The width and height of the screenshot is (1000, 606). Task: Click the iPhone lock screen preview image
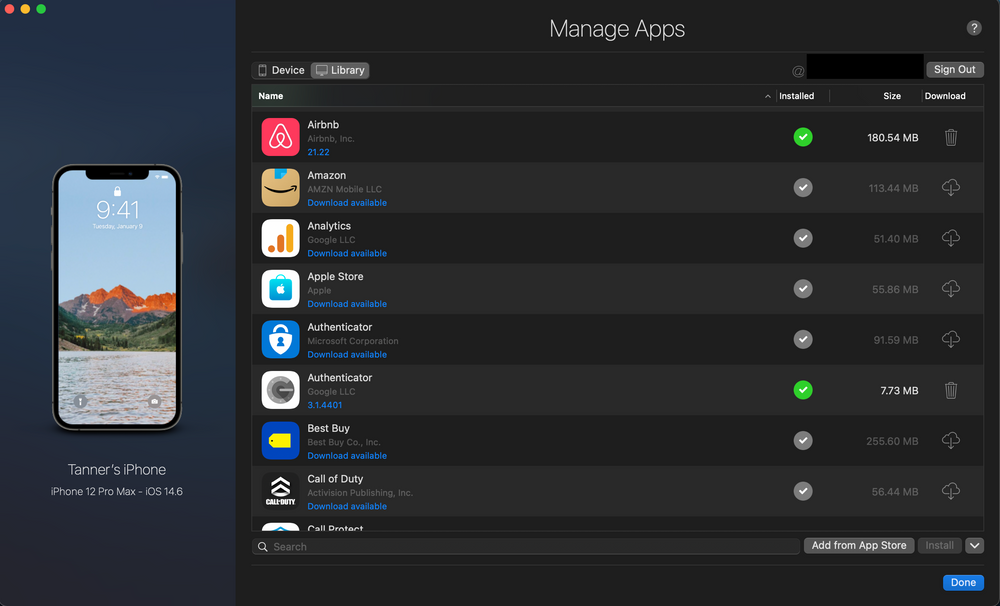pyautogui.click(x=117, y=297)
